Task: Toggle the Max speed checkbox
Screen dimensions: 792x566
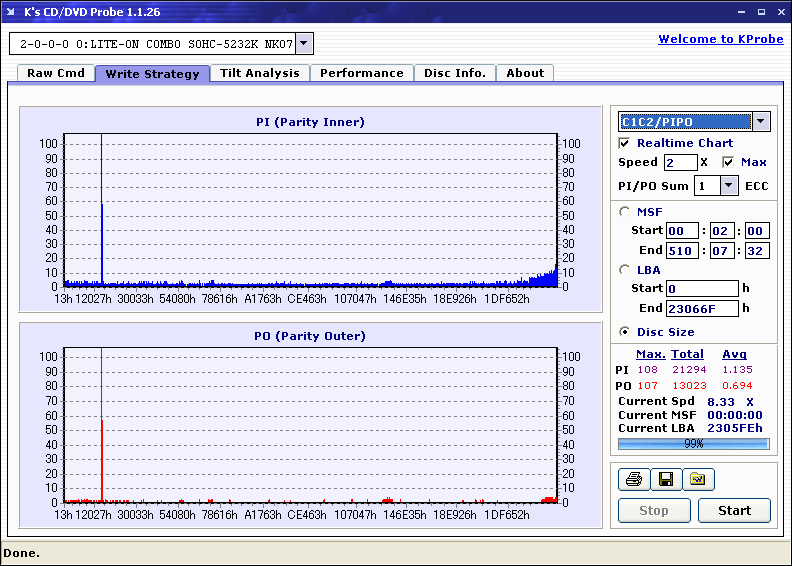Action: pos(728,162)
